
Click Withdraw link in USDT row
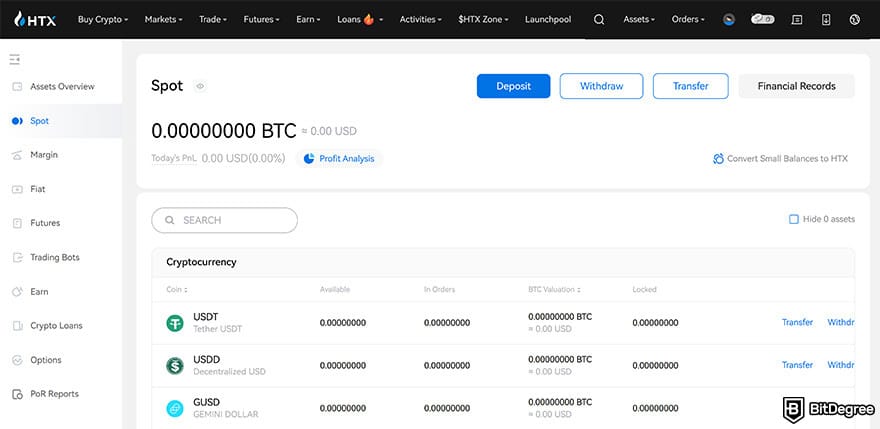click(x=841, y=322)
